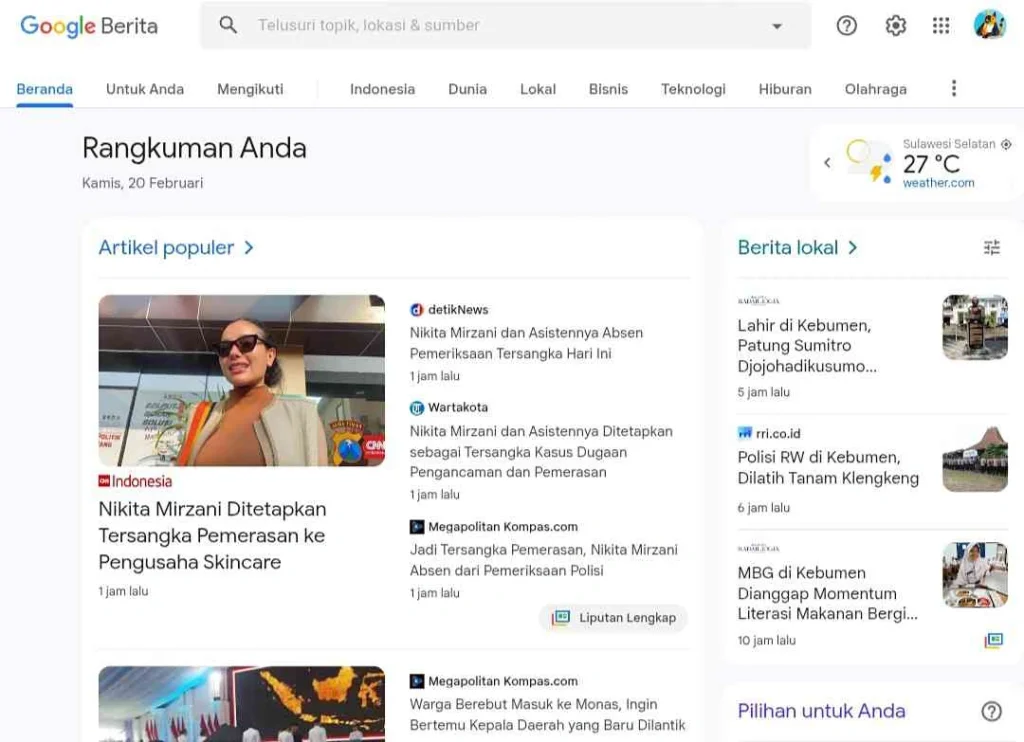Open Kompas article Jadi Tersangka Pemerasan
This screenshot has height=742, width=1024.
tap(543, 560)
